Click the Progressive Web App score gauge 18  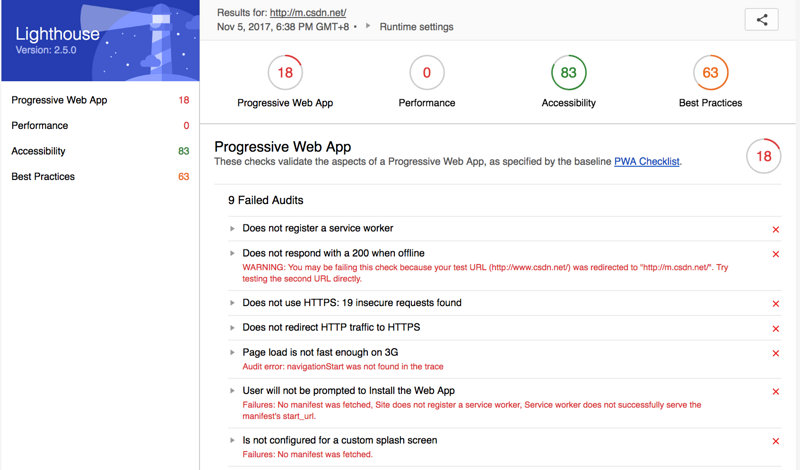tap(285, 72)
